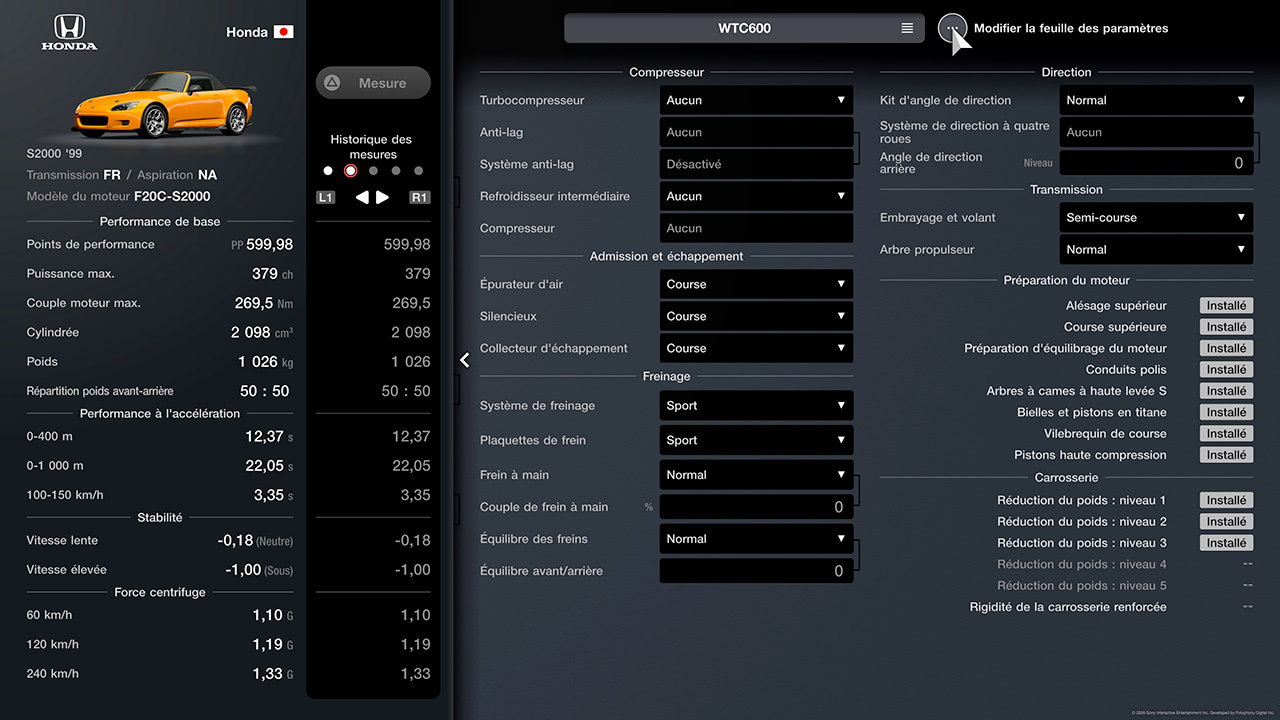The image size is (1280, 720).
Task: Click the Compresseur Aucun field
Action: (756, 228)
